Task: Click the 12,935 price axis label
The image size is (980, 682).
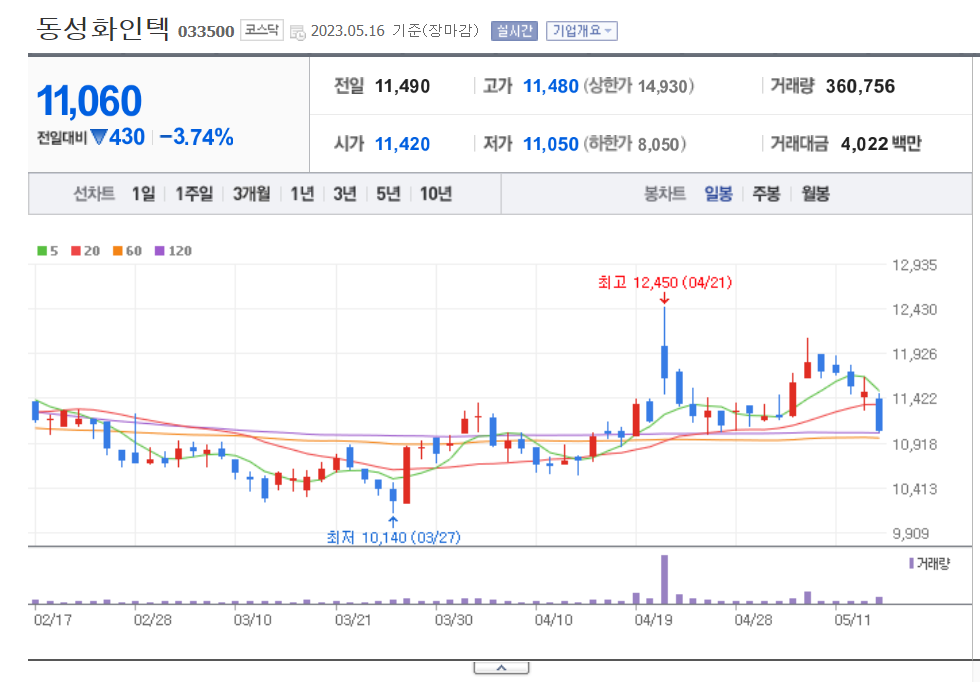Action: [914, 265]
